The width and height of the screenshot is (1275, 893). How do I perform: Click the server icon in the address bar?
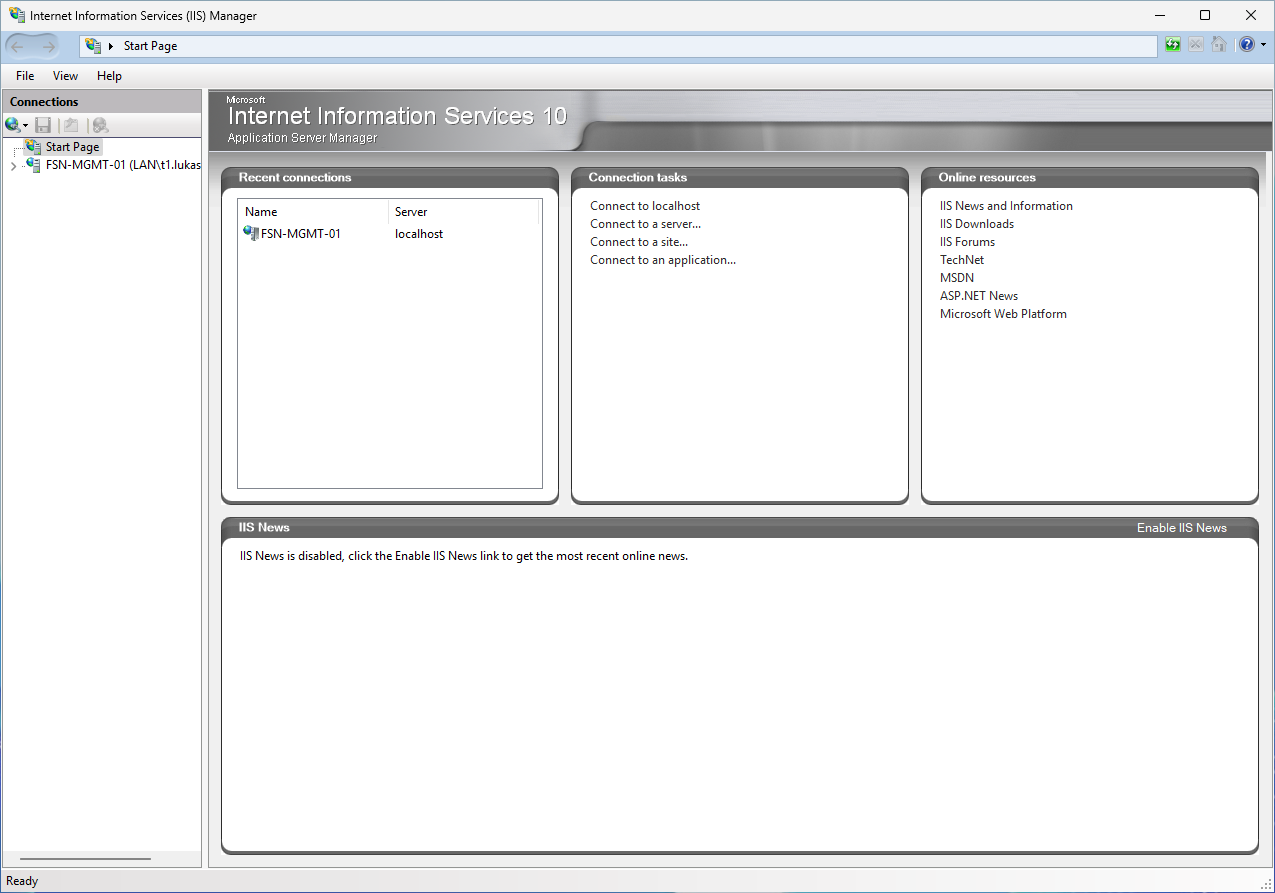point(94,45)
